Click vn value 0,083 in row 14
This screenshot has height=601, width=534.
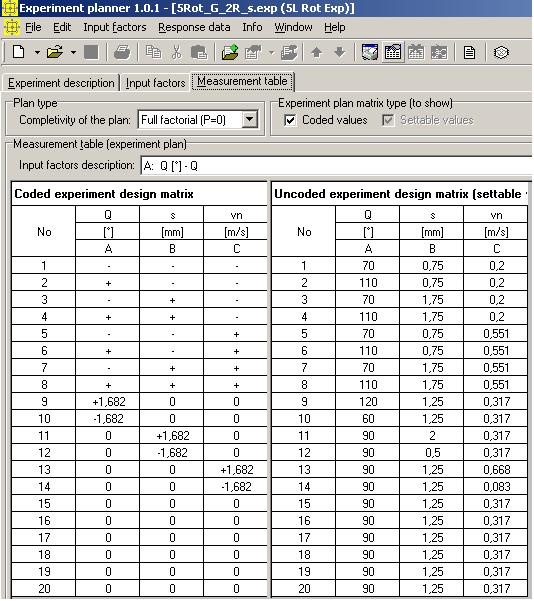[496, 487]
